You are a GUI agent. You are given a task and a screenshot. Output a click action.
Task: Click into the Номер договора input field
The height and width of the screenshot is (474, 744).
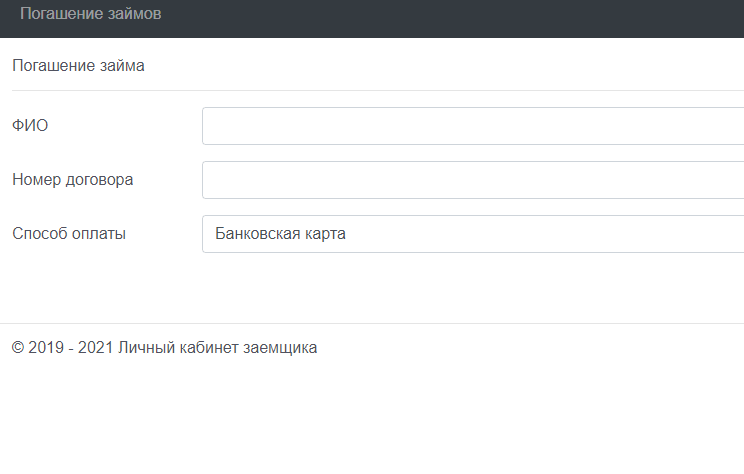pyautogui.click(x=472, y=180)
